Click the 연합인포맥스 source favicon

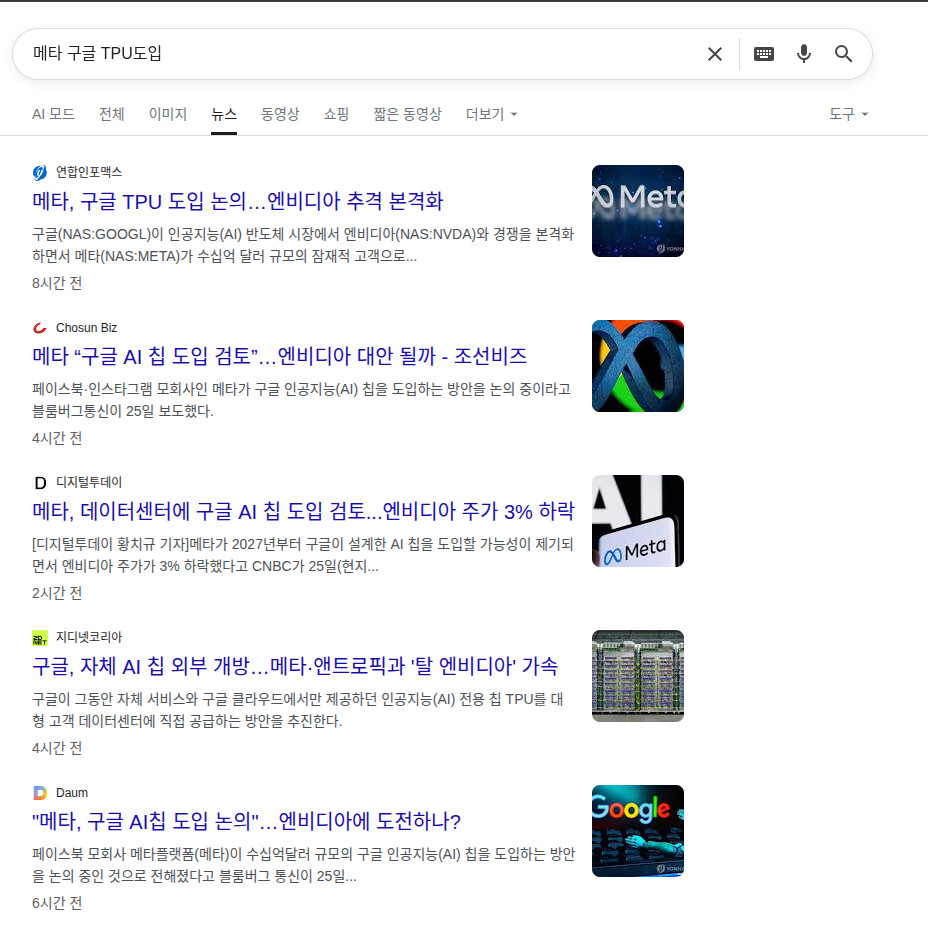[x=40, y=173]
